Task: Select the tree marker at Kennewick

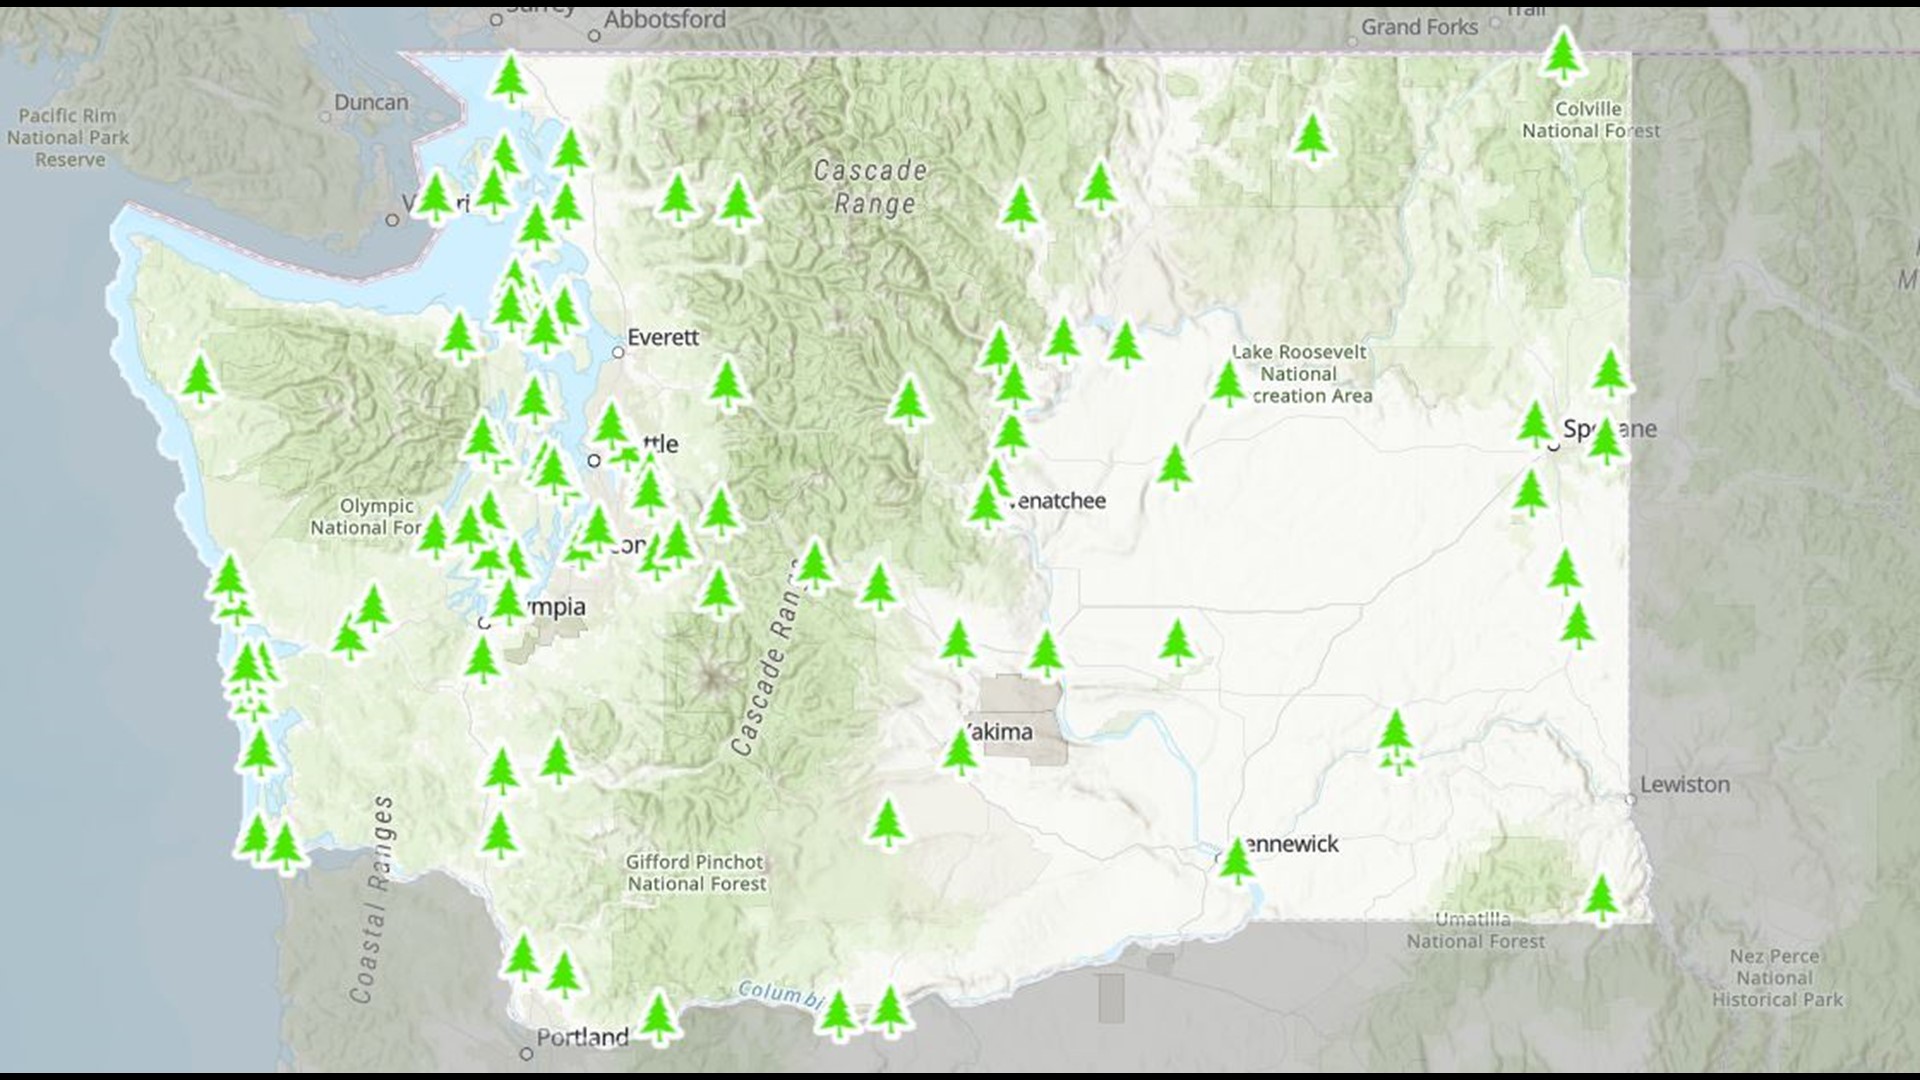Action: [1236, 861]
